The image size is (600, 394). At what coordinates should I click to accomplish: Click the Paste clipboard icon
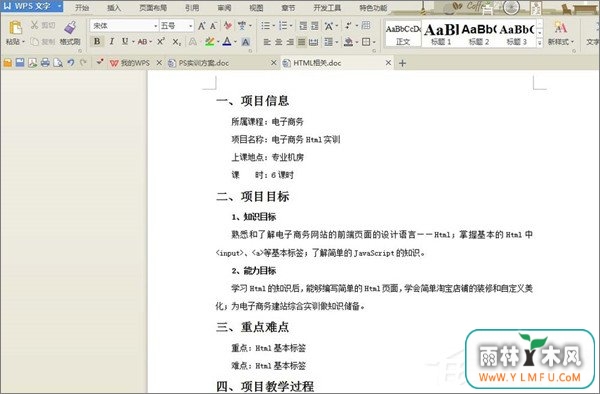pyautogui.click(x=15, y=28)
